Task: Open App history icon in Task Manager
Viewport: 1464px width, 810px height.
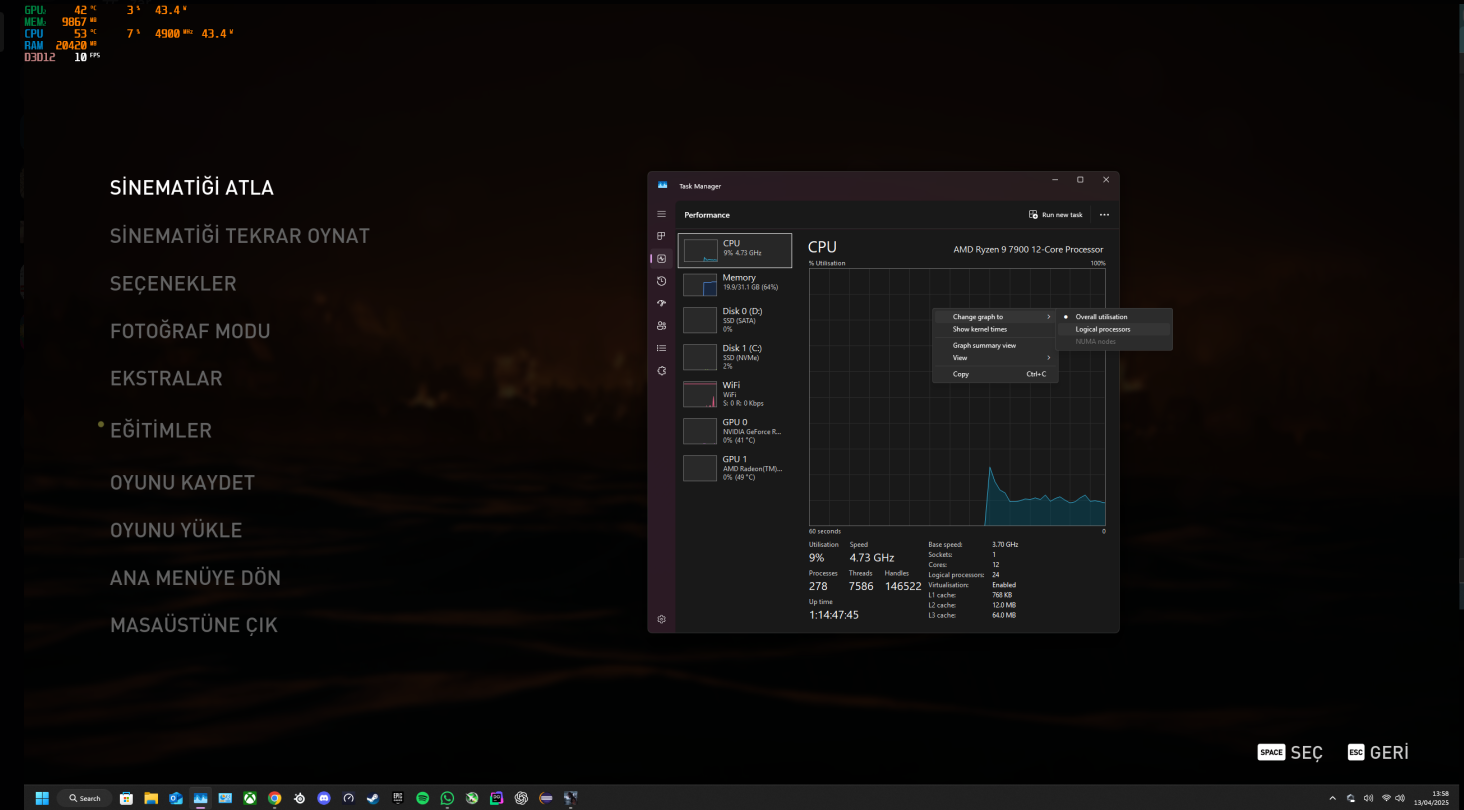Action: [x=661, y=281]
